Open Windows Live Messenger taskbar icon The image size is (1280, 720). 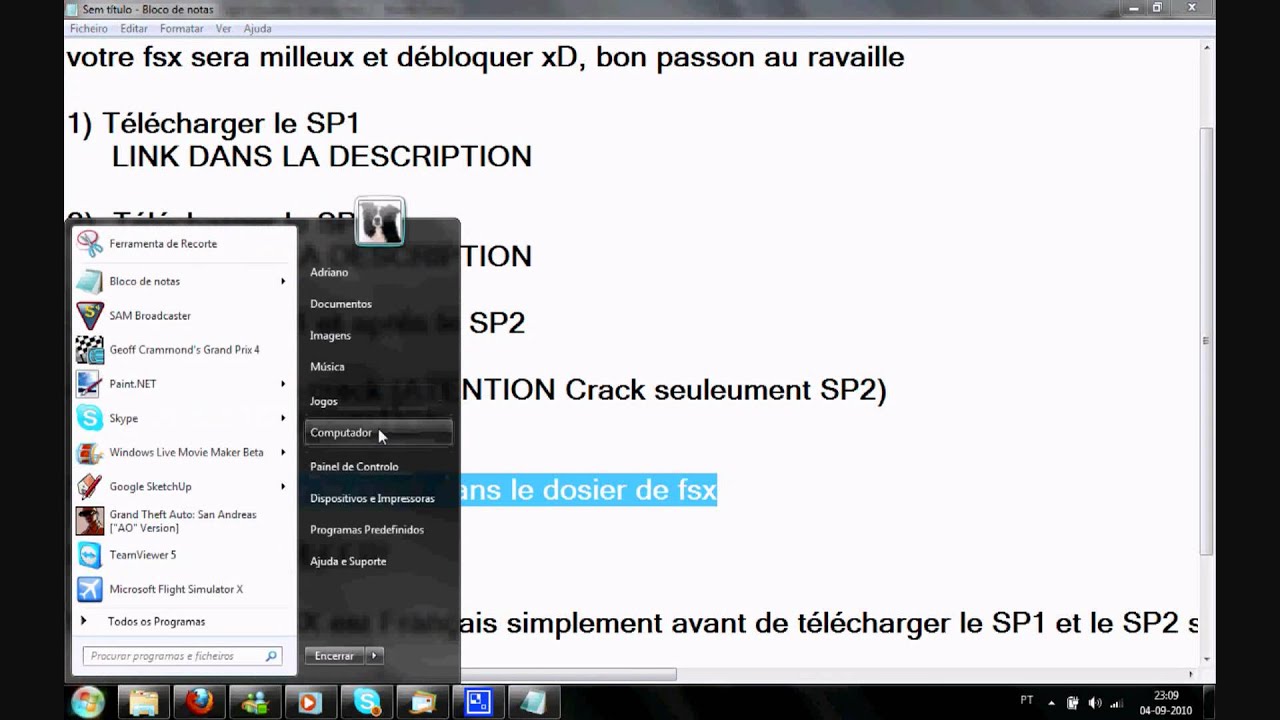point(255,702)
